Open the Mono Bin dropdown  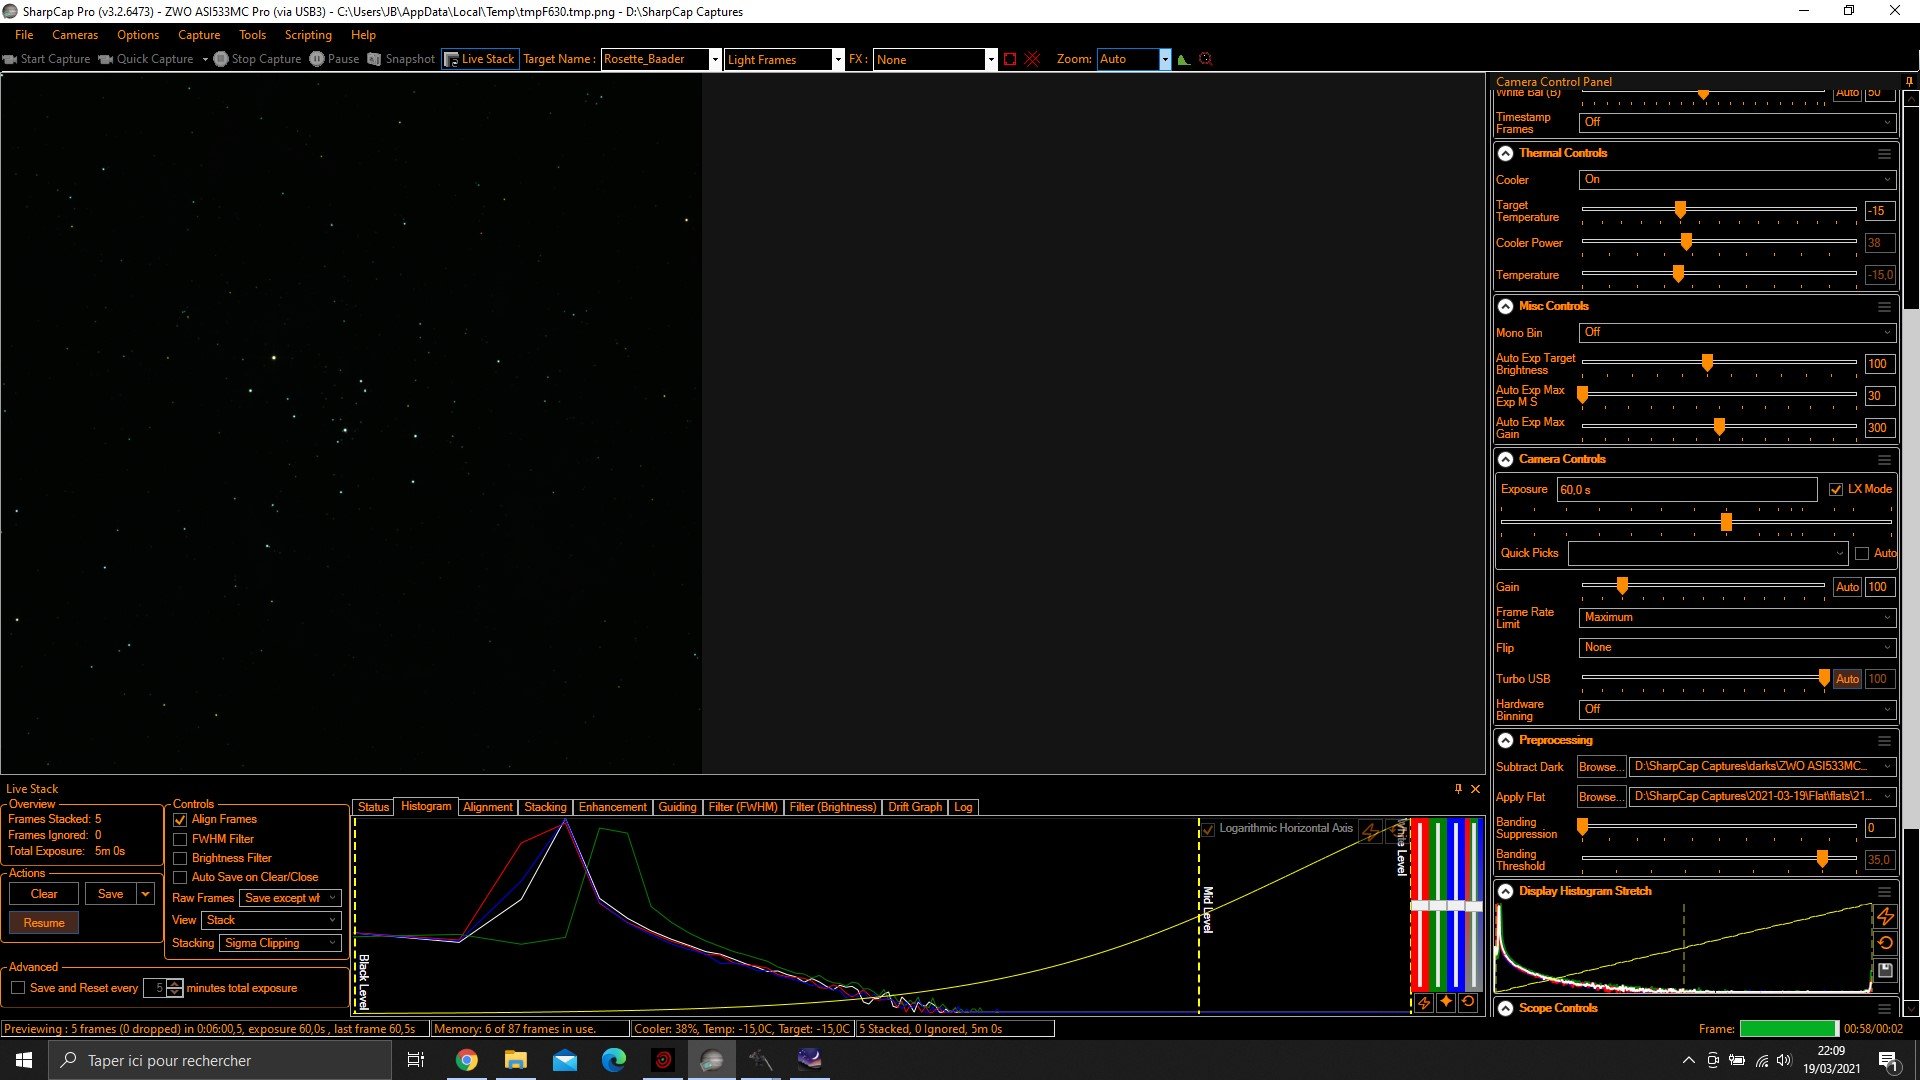[x=1737, y=332]
